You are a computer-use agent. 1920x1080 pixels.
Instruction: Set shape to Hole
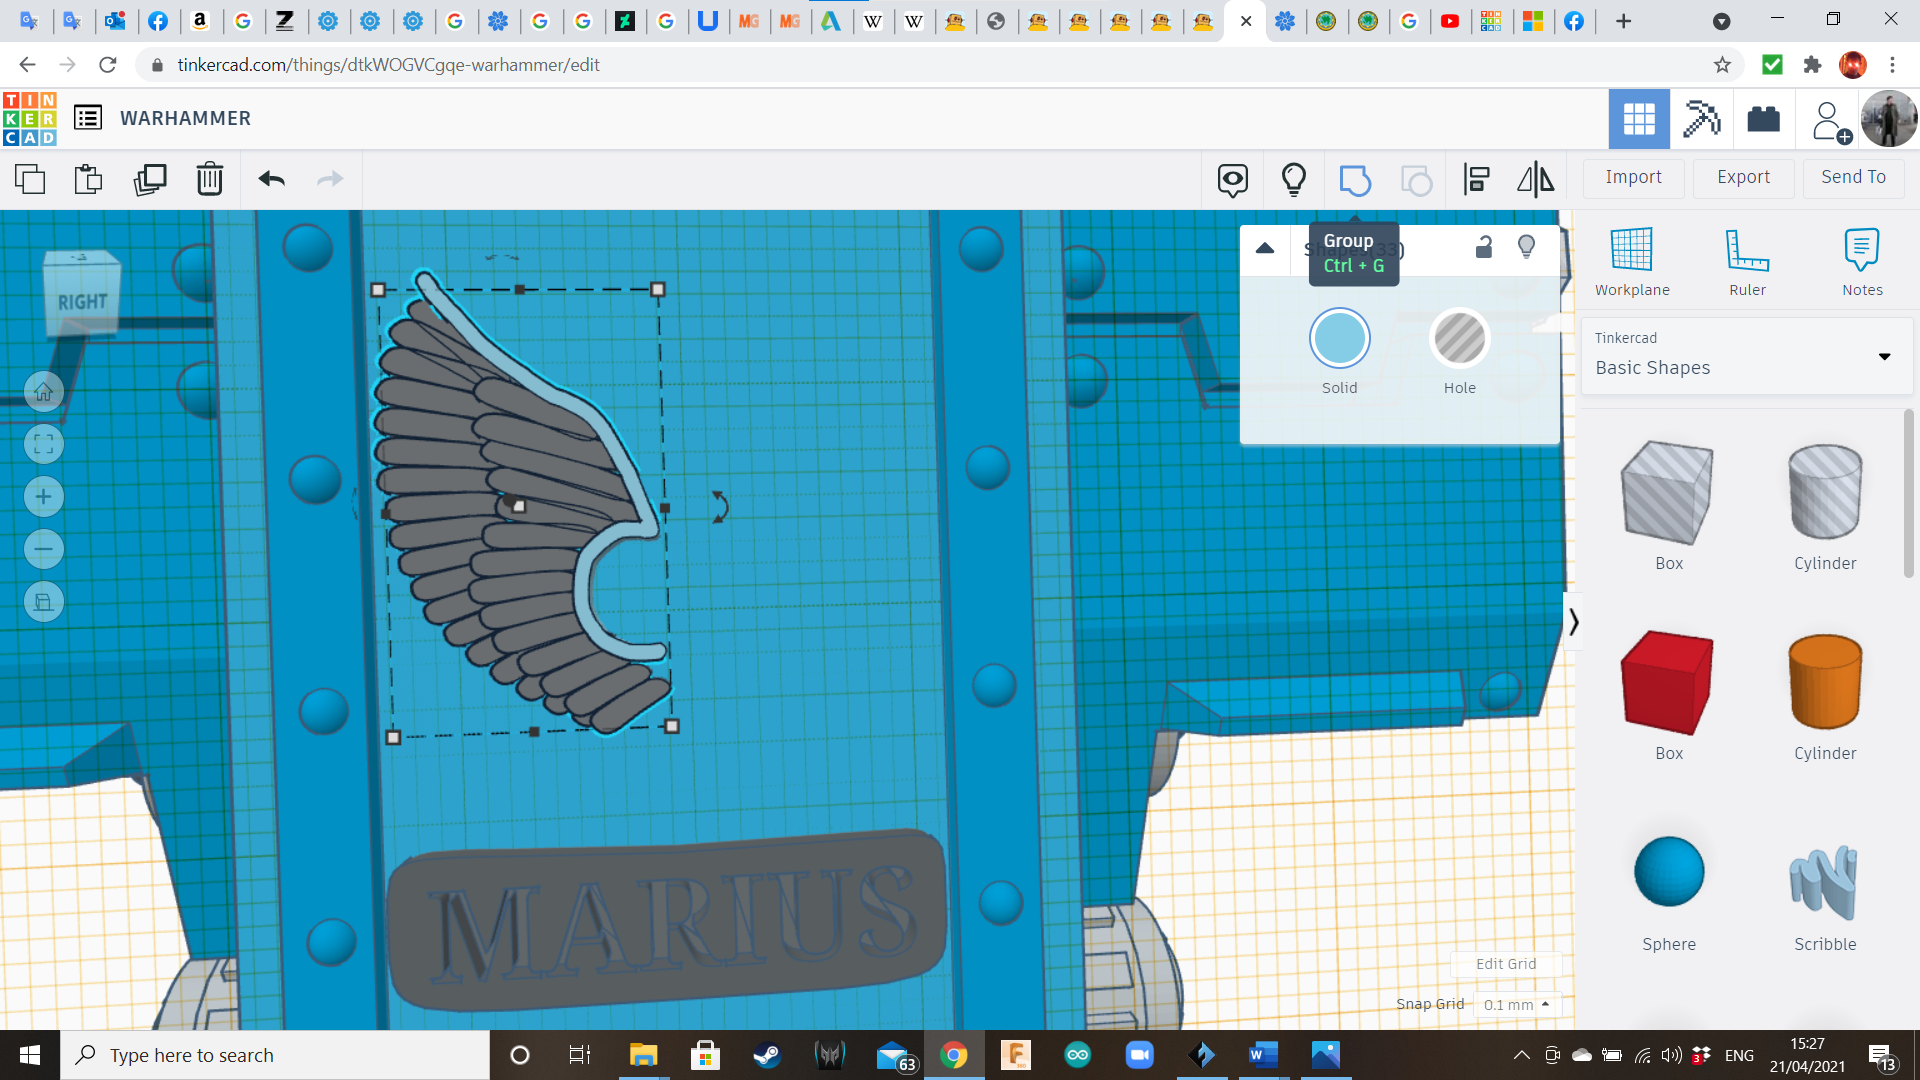coord(1459,339)
